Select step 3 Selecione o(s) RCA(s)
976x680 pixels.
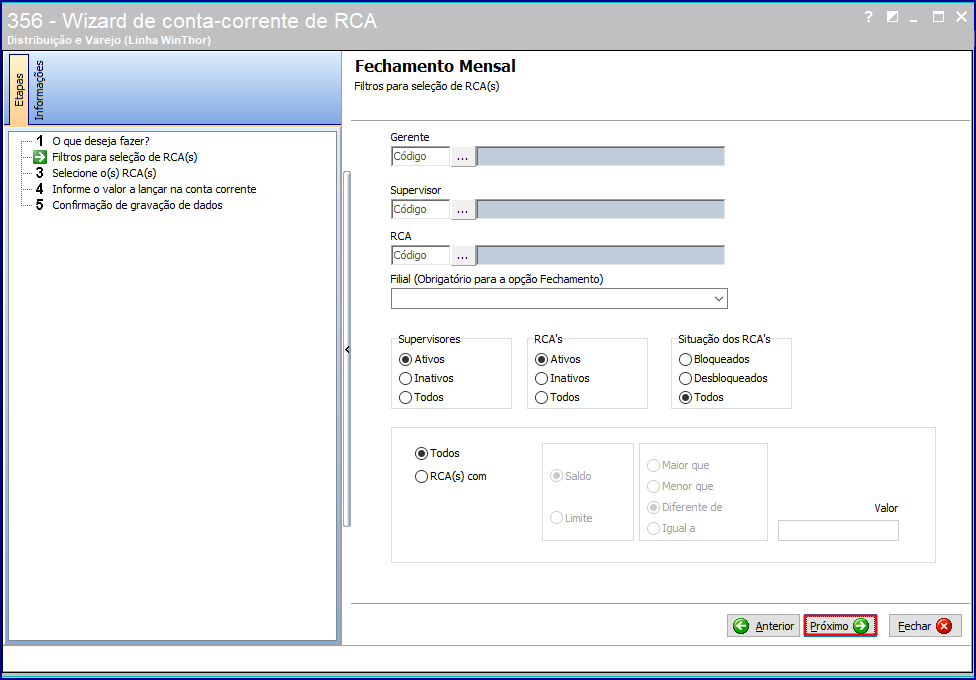(x=104, y=173)
